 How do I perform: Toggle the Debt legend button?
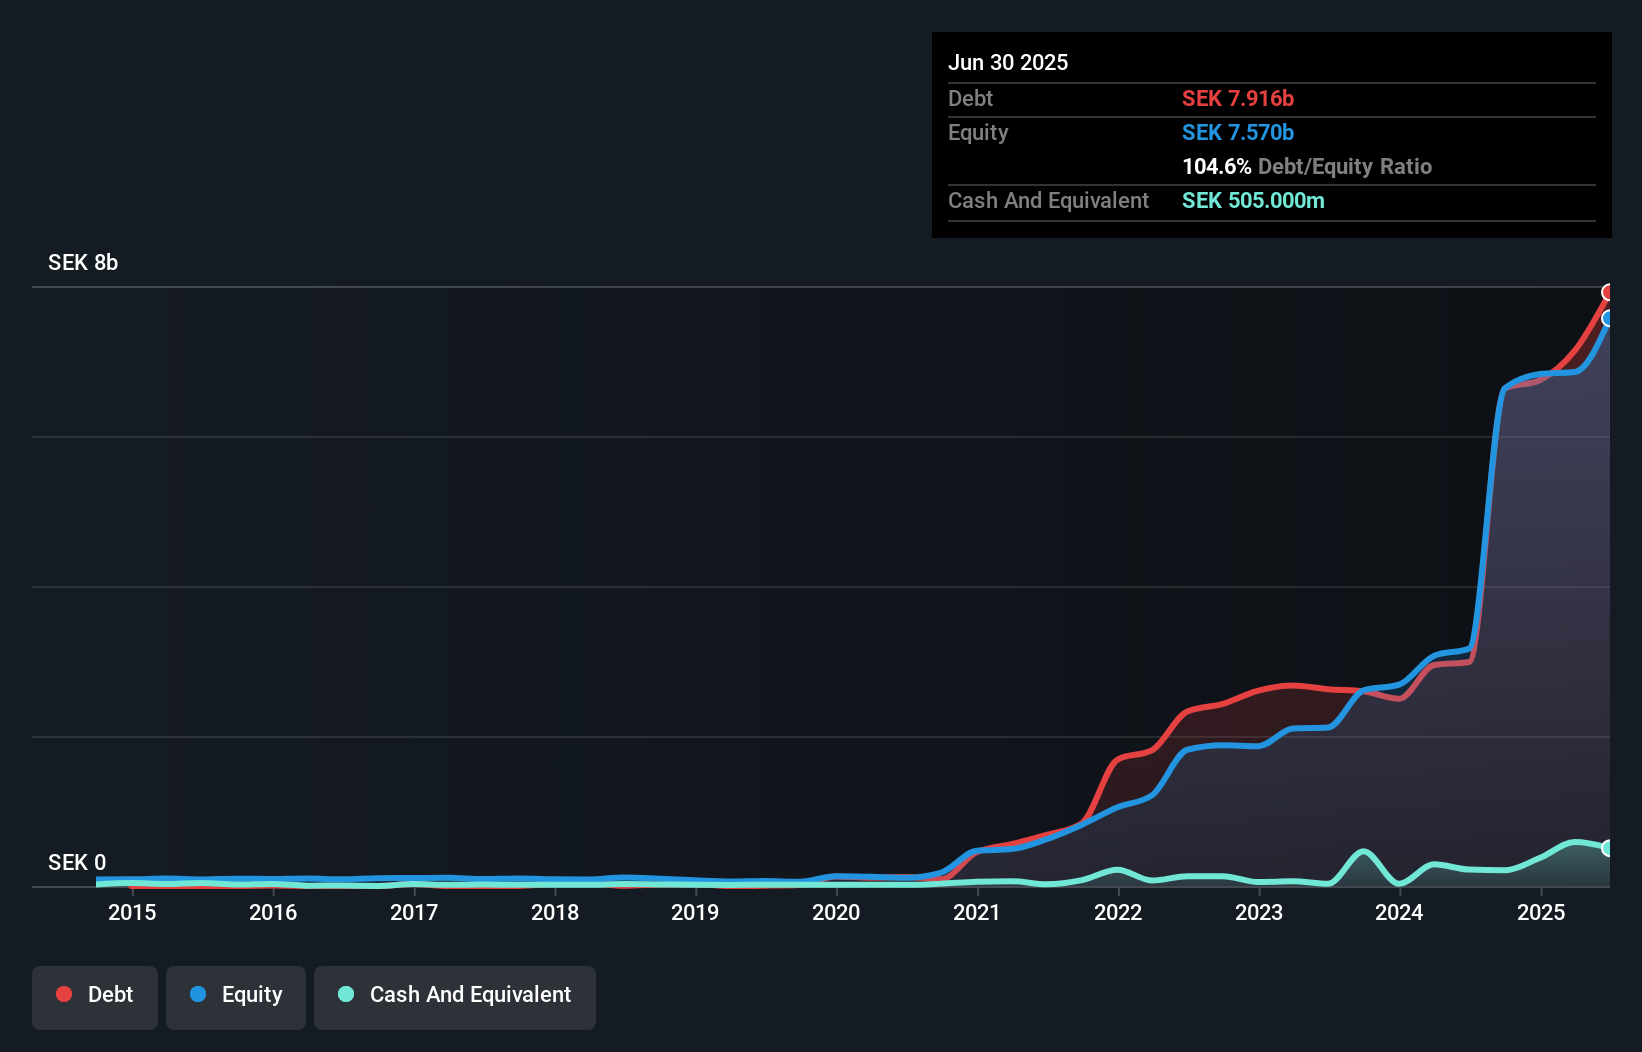(x=95, y=997)
